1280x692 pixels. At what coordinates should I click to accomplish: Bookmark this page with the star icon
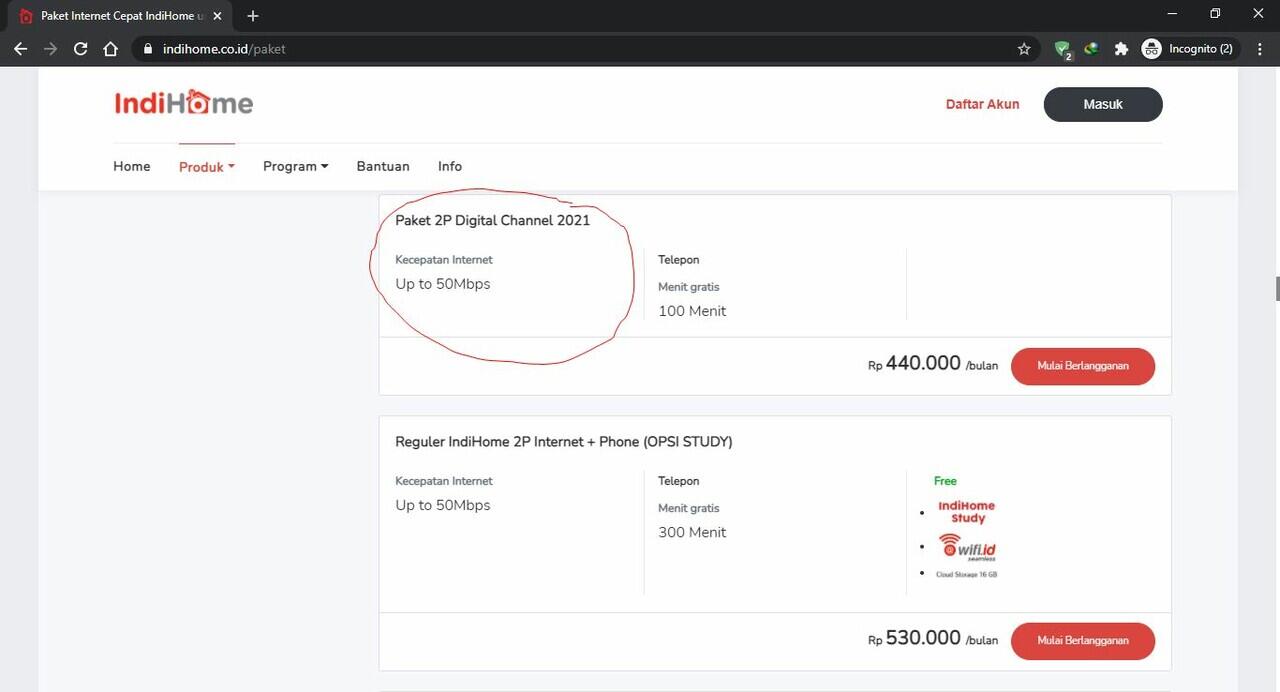point(1024,48)
